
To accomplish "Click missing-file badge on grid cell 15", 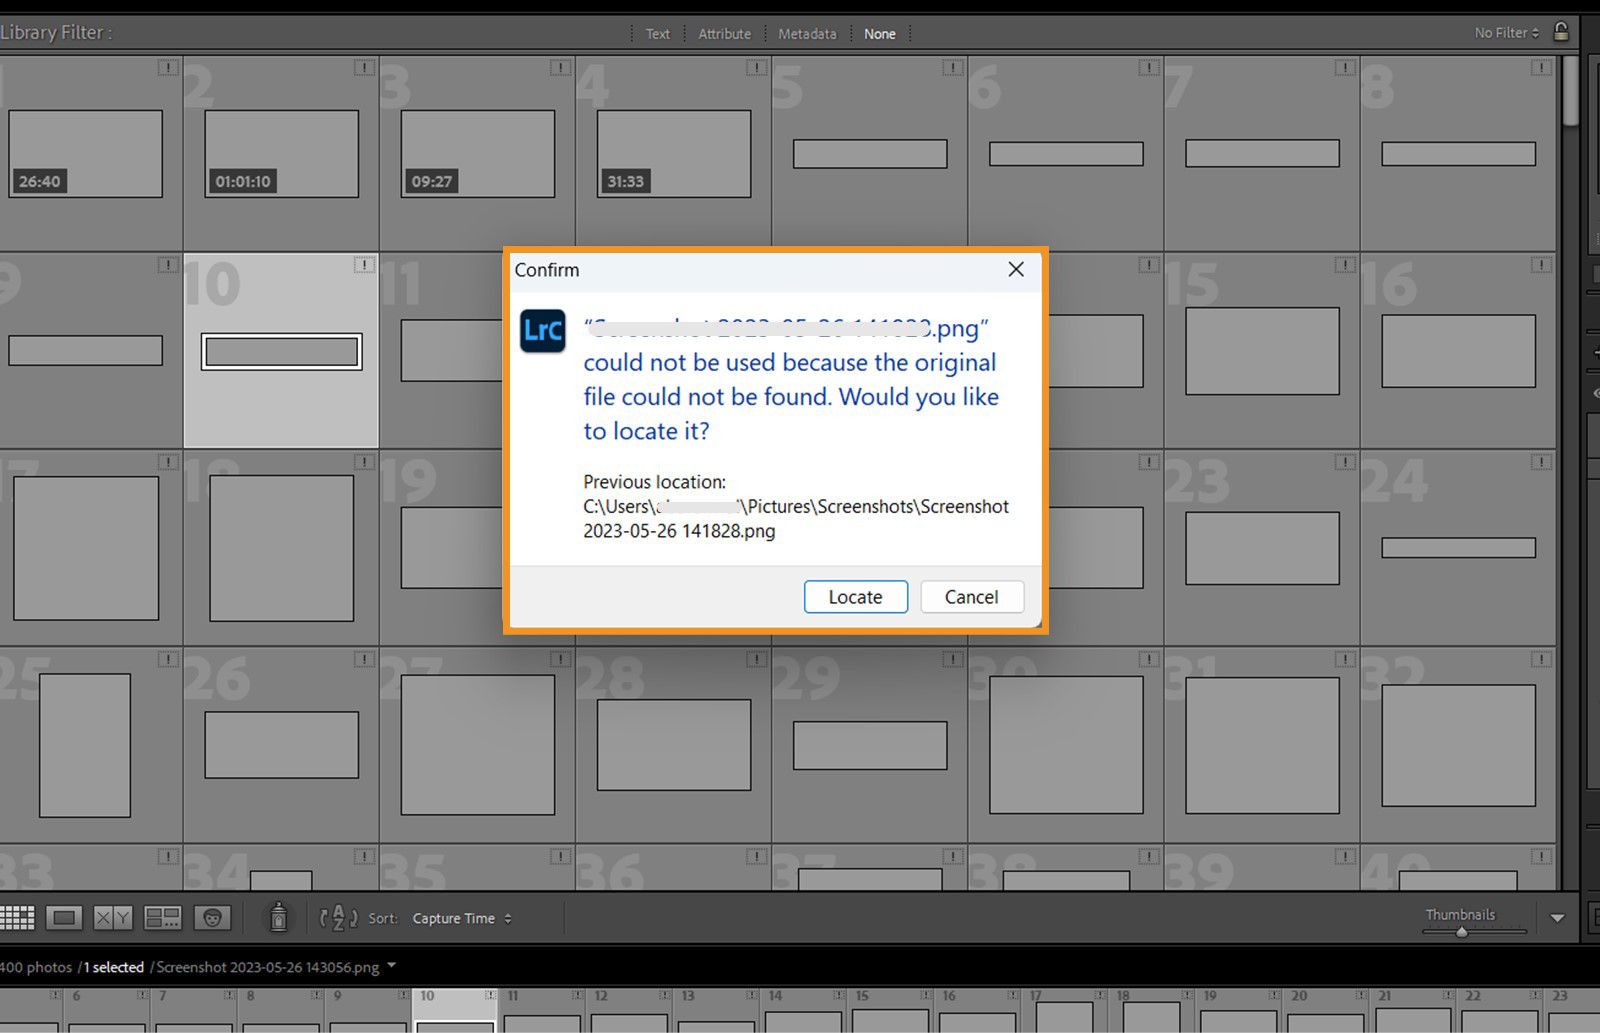I will tap(1345, 265).
